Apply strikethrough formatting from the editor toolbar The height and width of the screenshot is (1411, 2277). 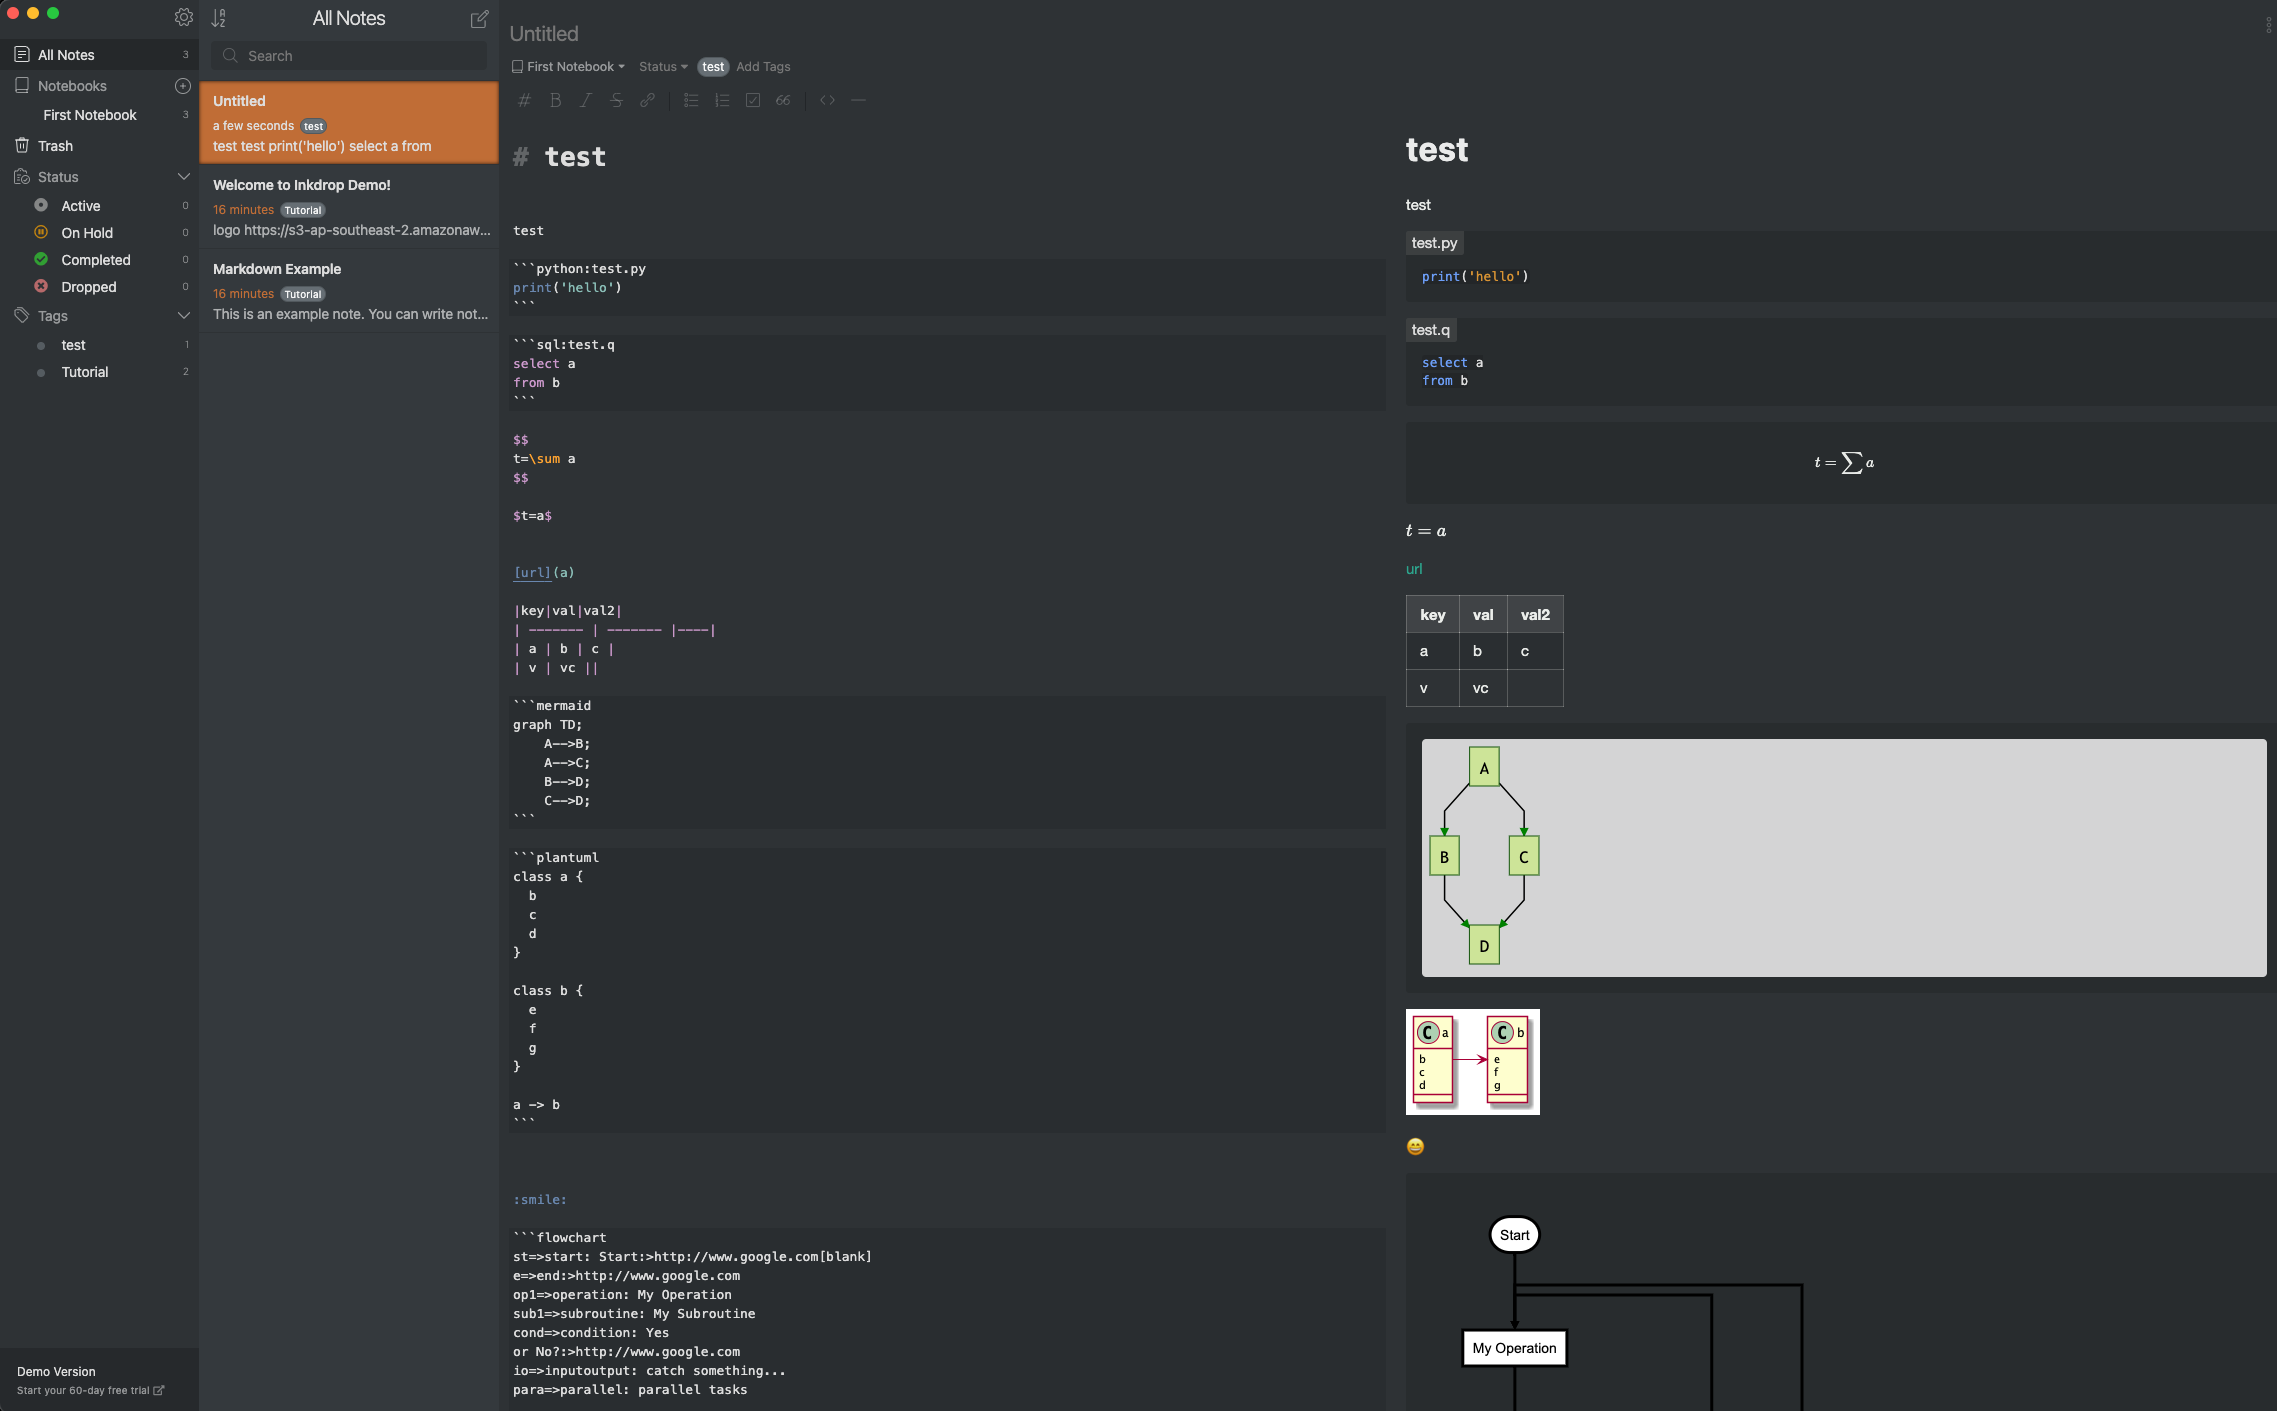tap(616, 100)
